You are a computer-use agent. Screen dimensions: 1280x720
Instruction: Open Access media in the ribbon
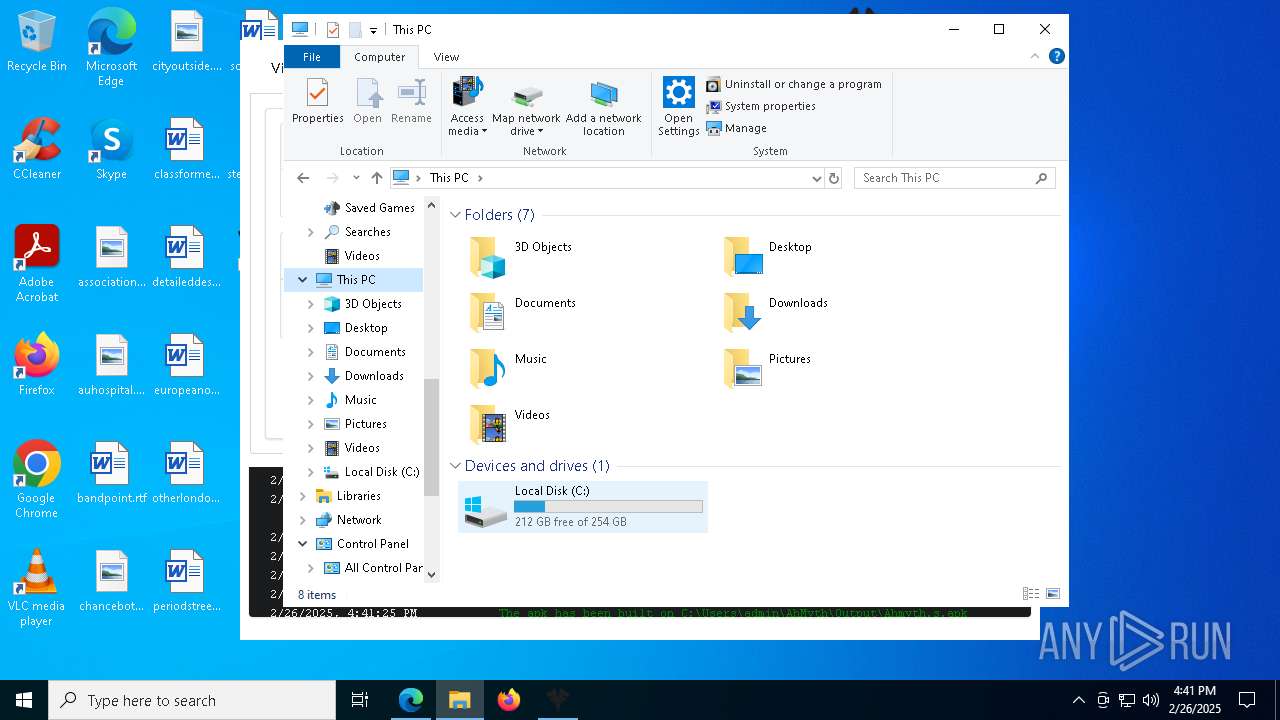[467, 106]
